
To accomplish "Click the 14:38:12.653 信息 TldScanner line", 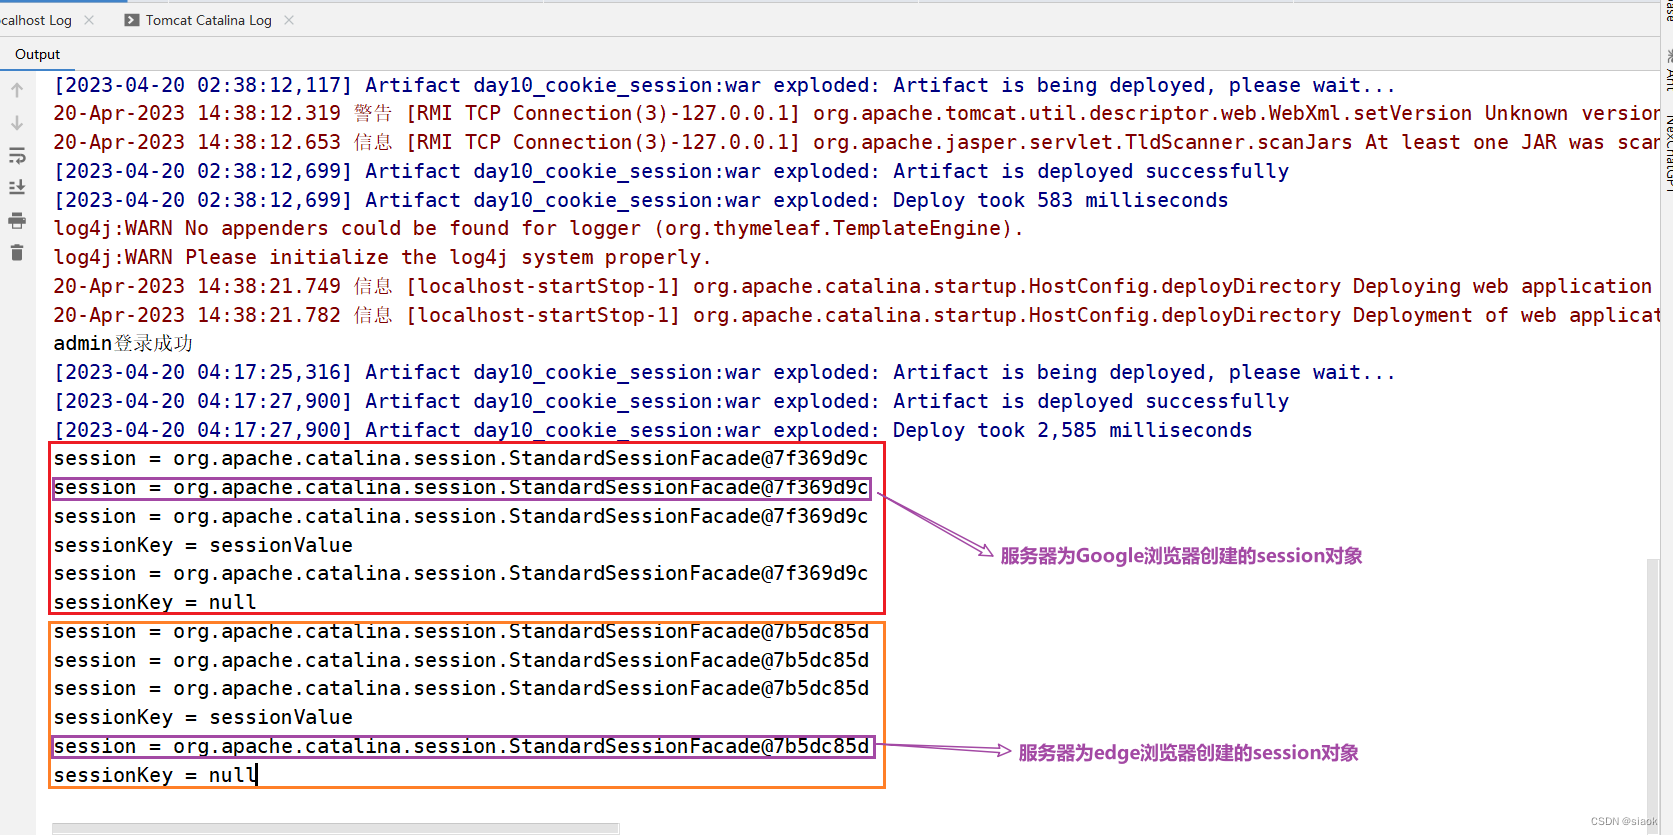I will (856, 143).
